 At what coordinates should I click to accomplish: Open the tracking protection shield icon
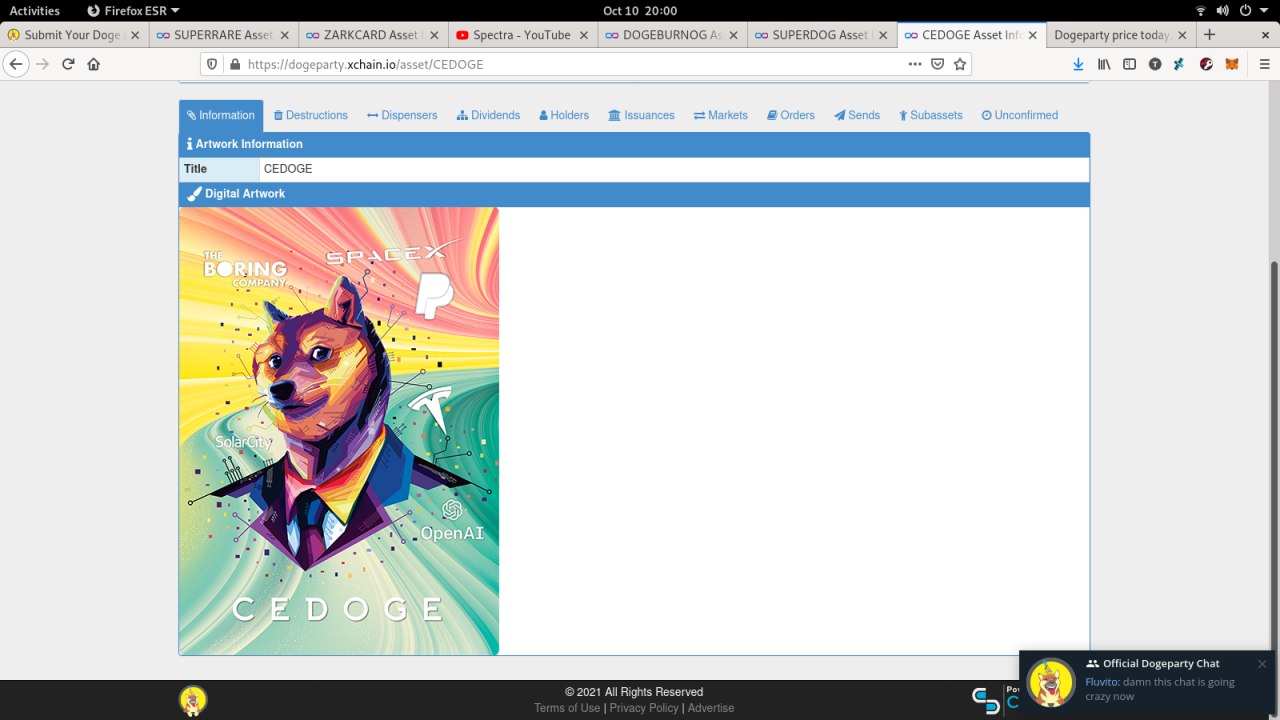[212, 64]
